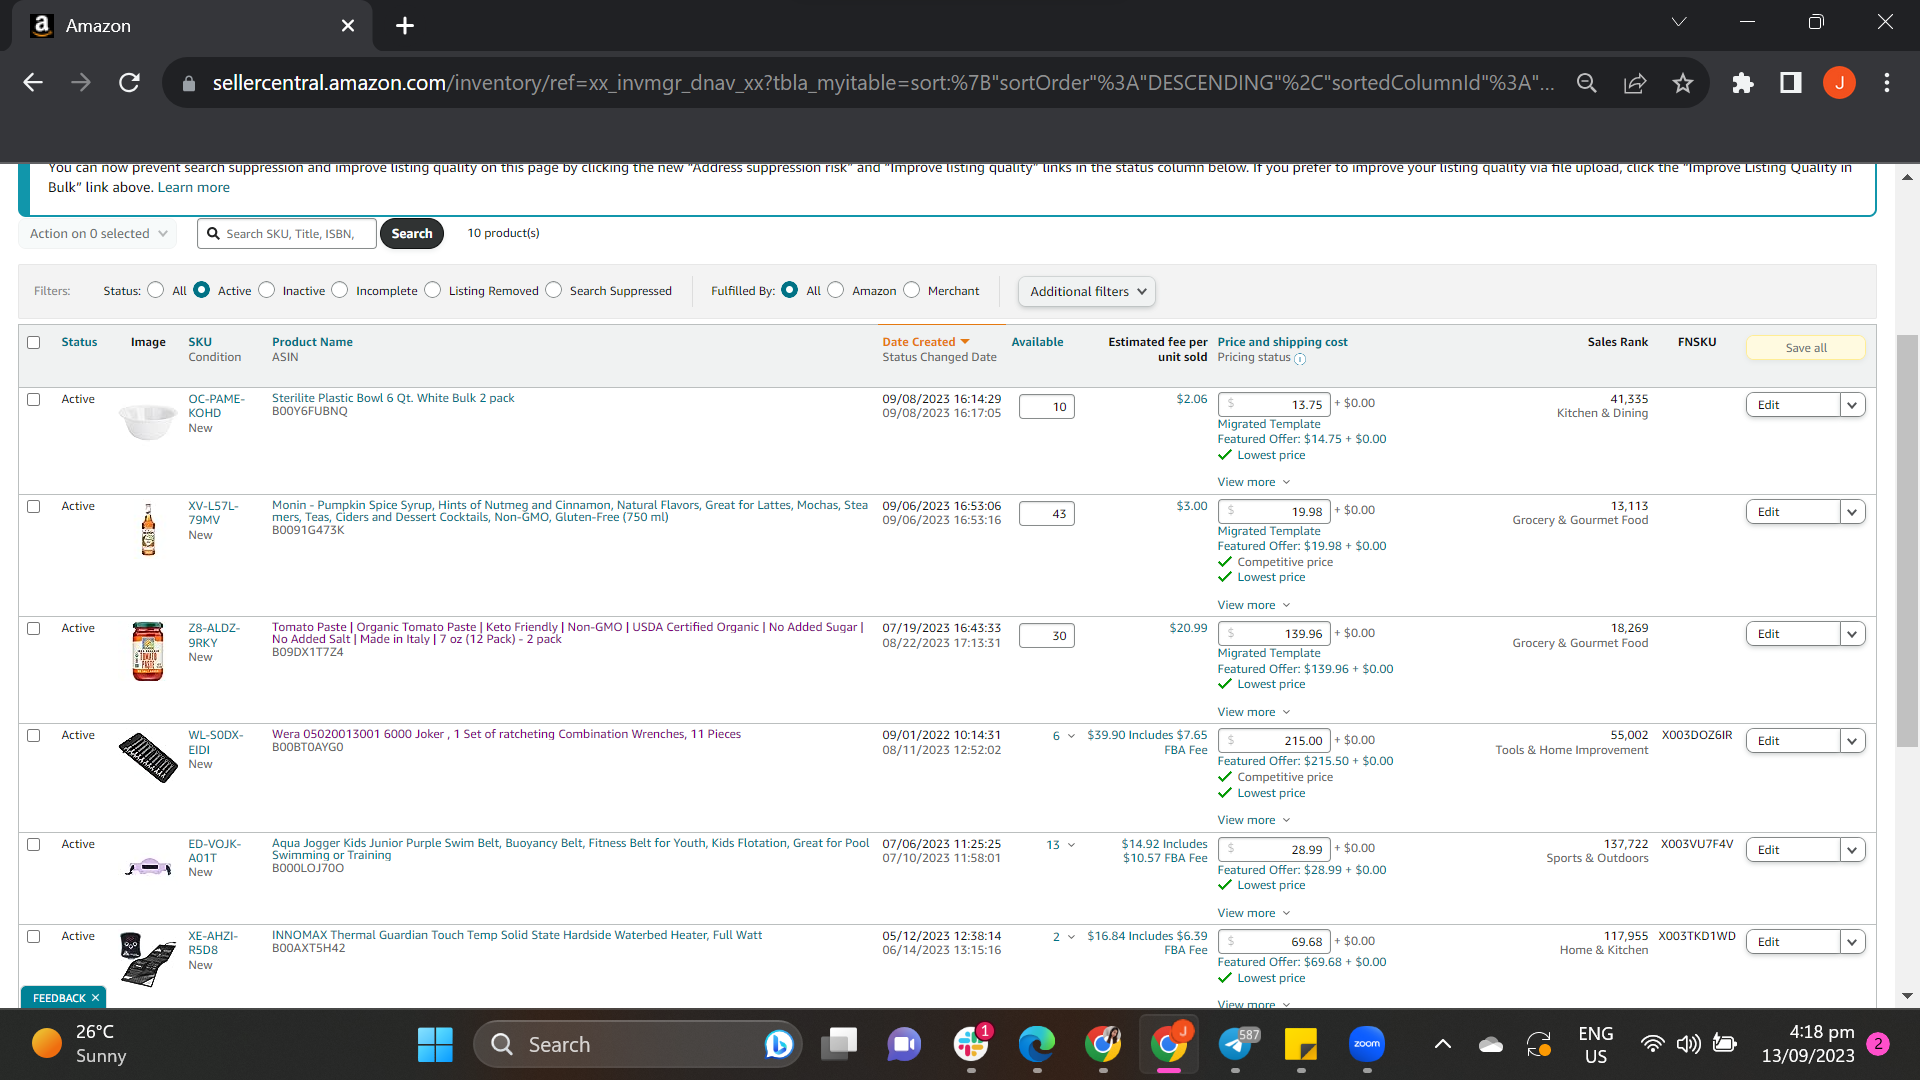
Task: Select Fulfilled By Merchant radio button
Action: [x=912, y=290]
